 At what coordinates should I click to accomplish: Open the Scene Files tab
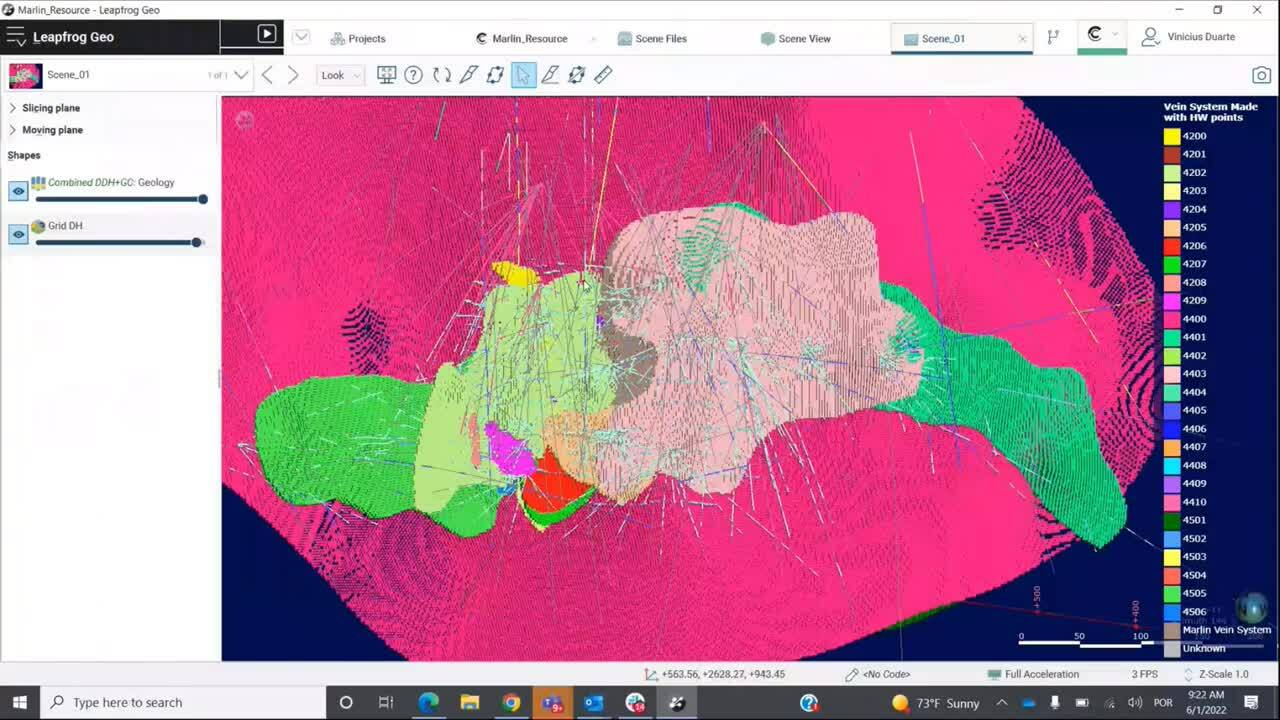click(x=652, y=38)
